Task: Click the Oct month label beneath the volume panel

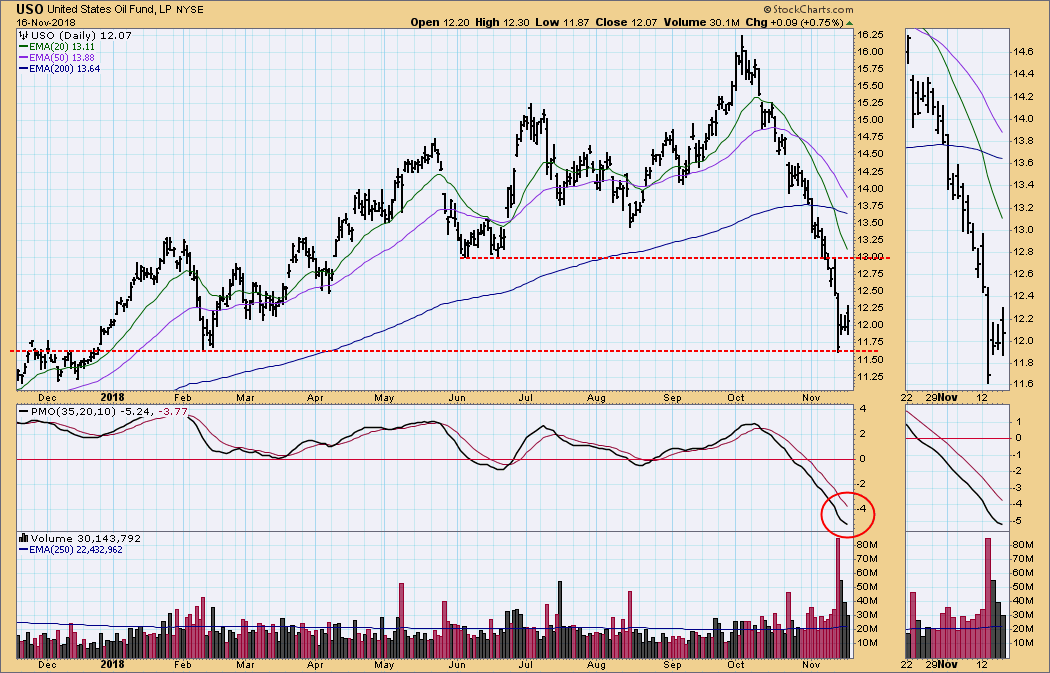Action: pyautogui.click(x=736, y=664)
